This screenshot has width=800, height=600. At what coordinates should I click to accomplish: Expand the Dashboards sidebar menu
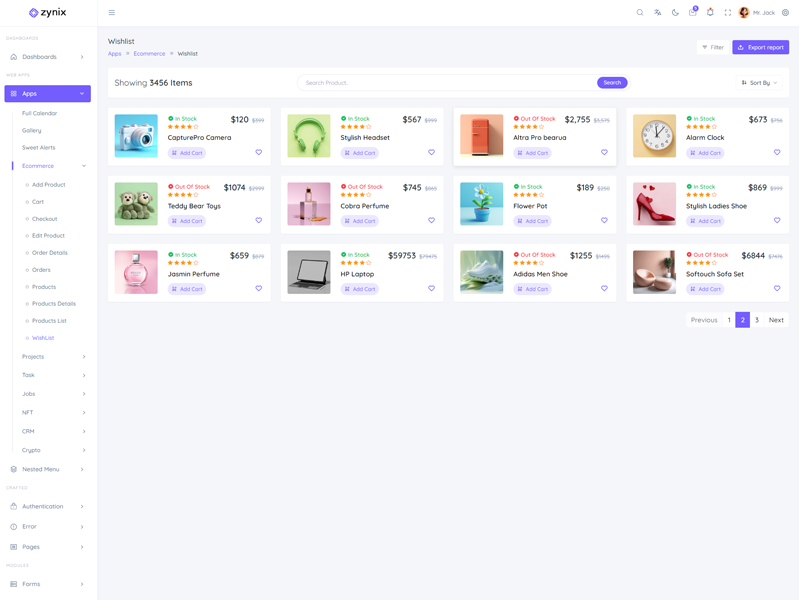(x=47, y=57)
